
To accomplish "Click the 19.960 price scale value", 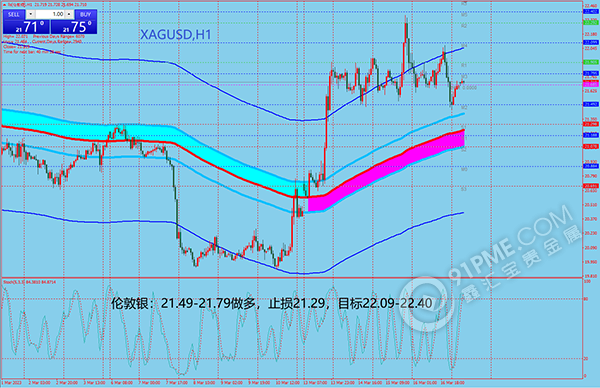I will click(x=590, y=262).
